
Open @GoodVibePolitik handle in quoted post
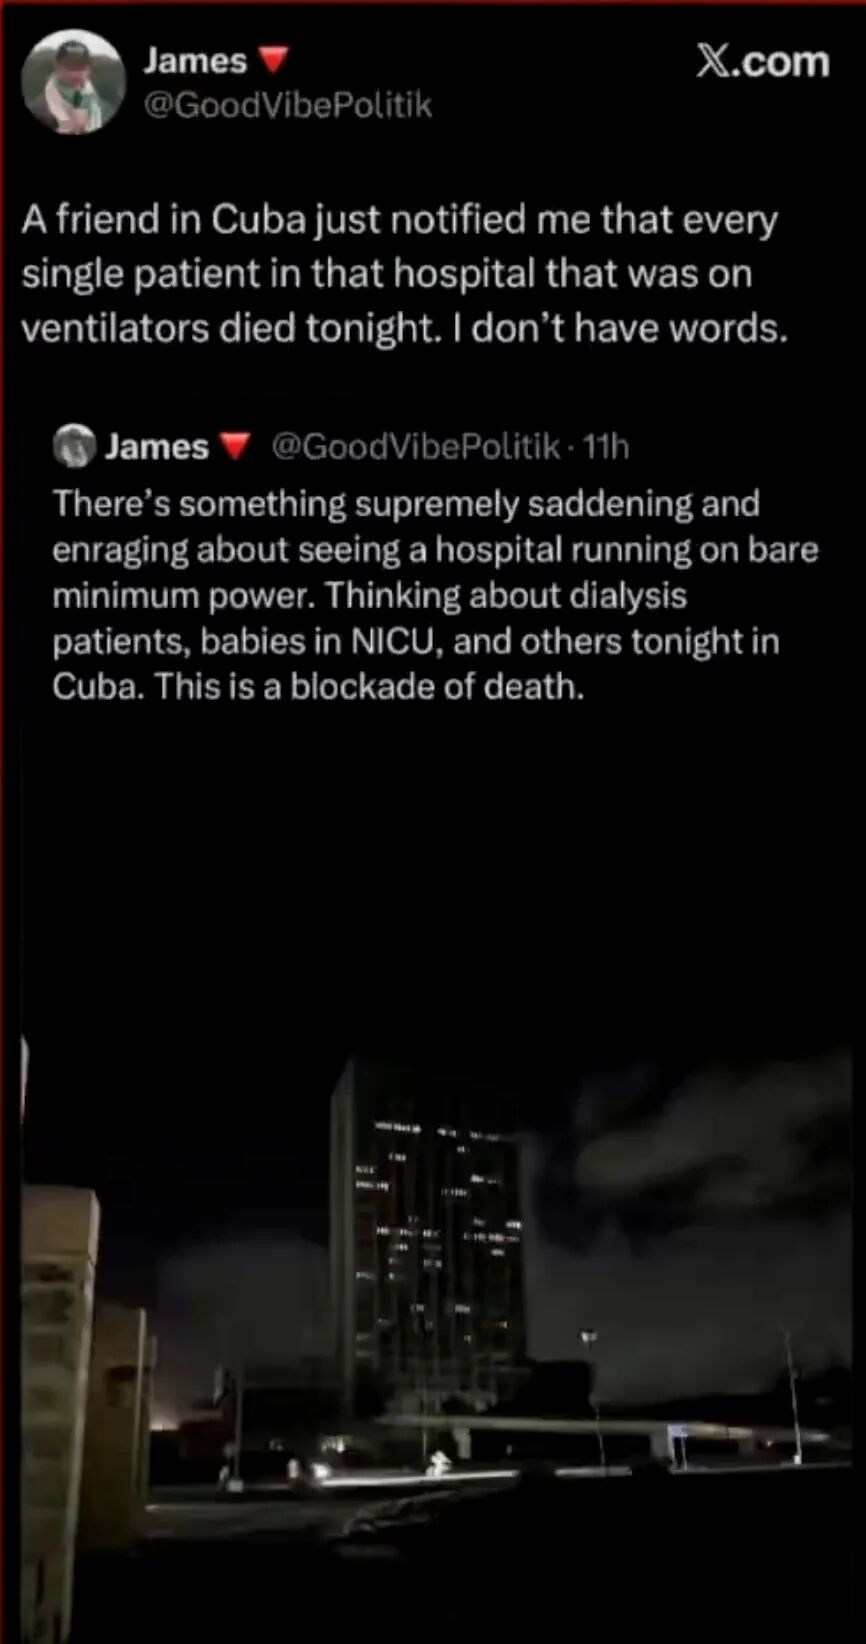(x=415, y=447)
